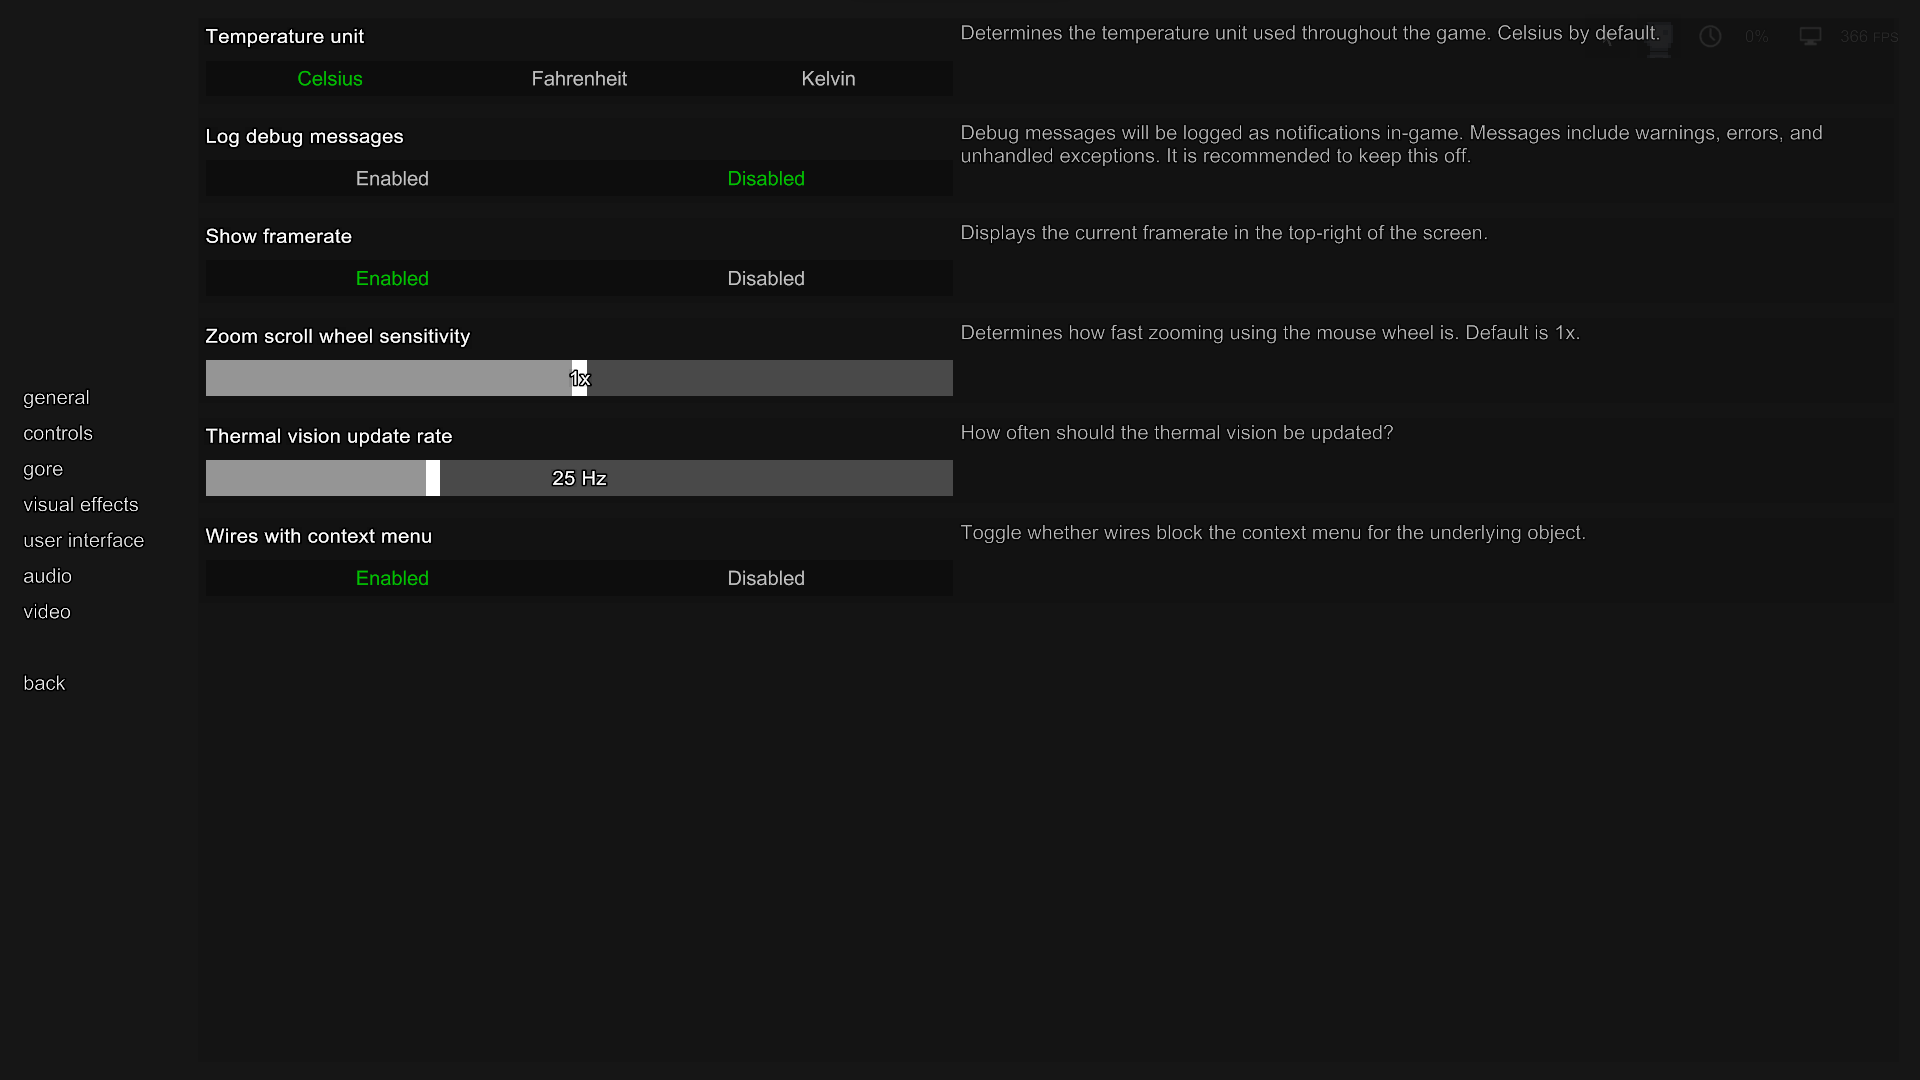Click the 366 FPS framerate readout
The image size is (1920, 1080).
(x=1868, y=37)
